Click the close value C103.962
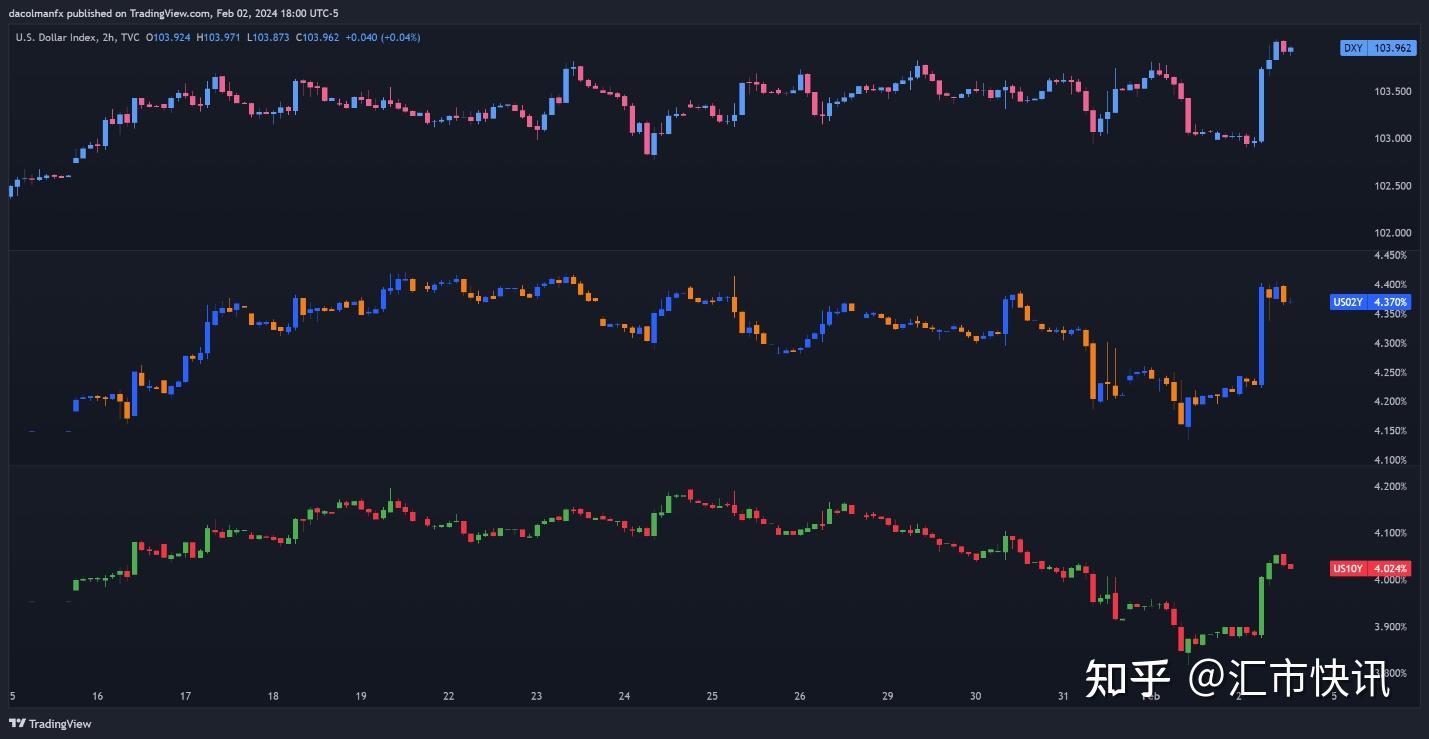The image size is (1429, 739). coord(316,37)
